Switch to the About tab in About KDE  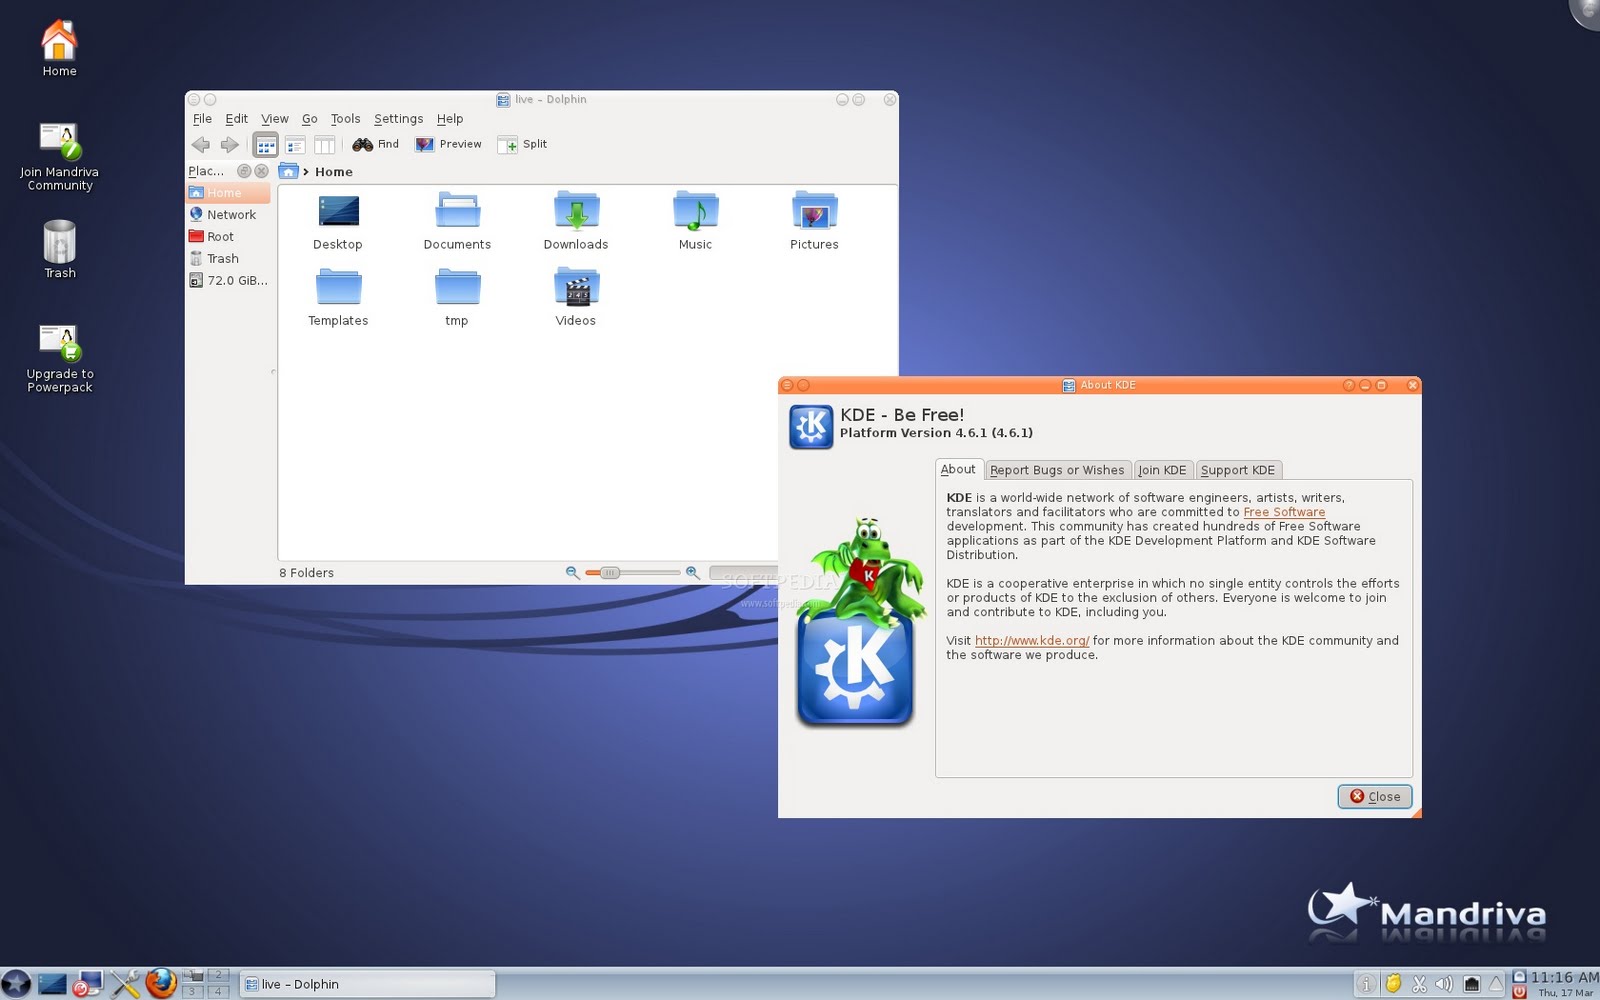(x=958, y=469)
